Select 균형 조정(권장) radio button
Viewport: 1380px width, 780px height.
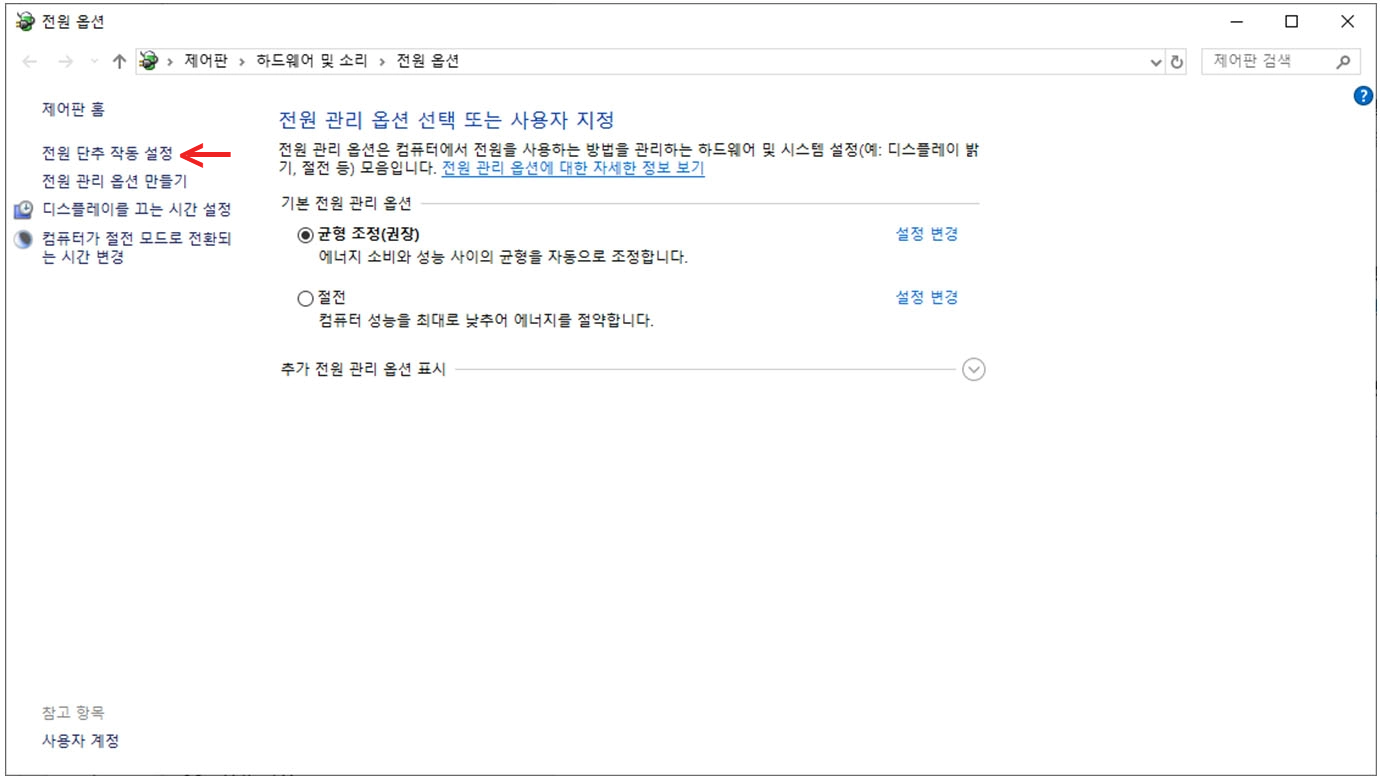(x=305, y=234)
